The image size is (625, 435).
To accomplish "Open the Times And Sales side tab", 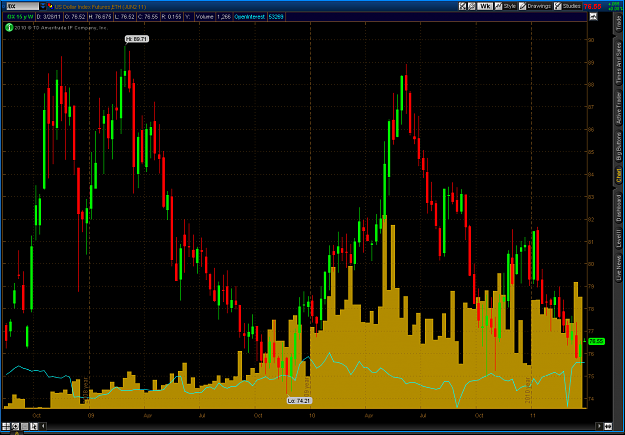I will coord(619,63).
